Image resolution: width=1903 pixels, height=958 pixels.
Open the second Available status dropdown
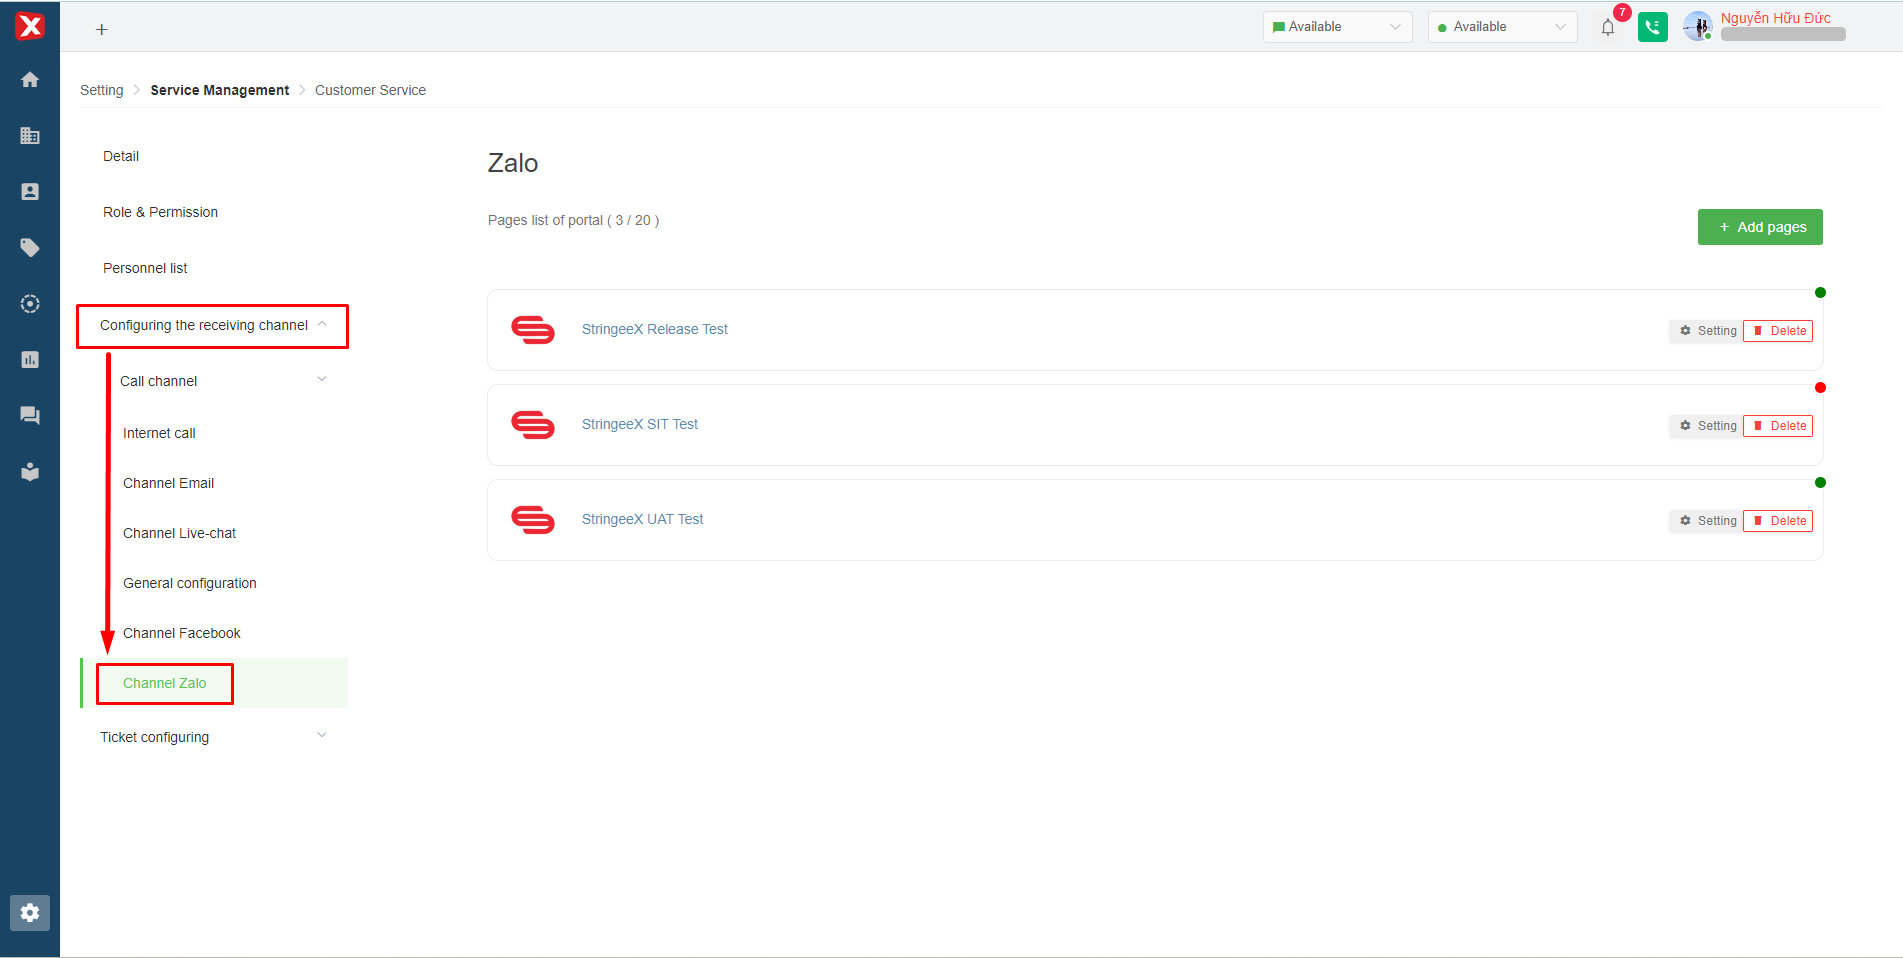pyautogui.click(x=1502, y=27)
